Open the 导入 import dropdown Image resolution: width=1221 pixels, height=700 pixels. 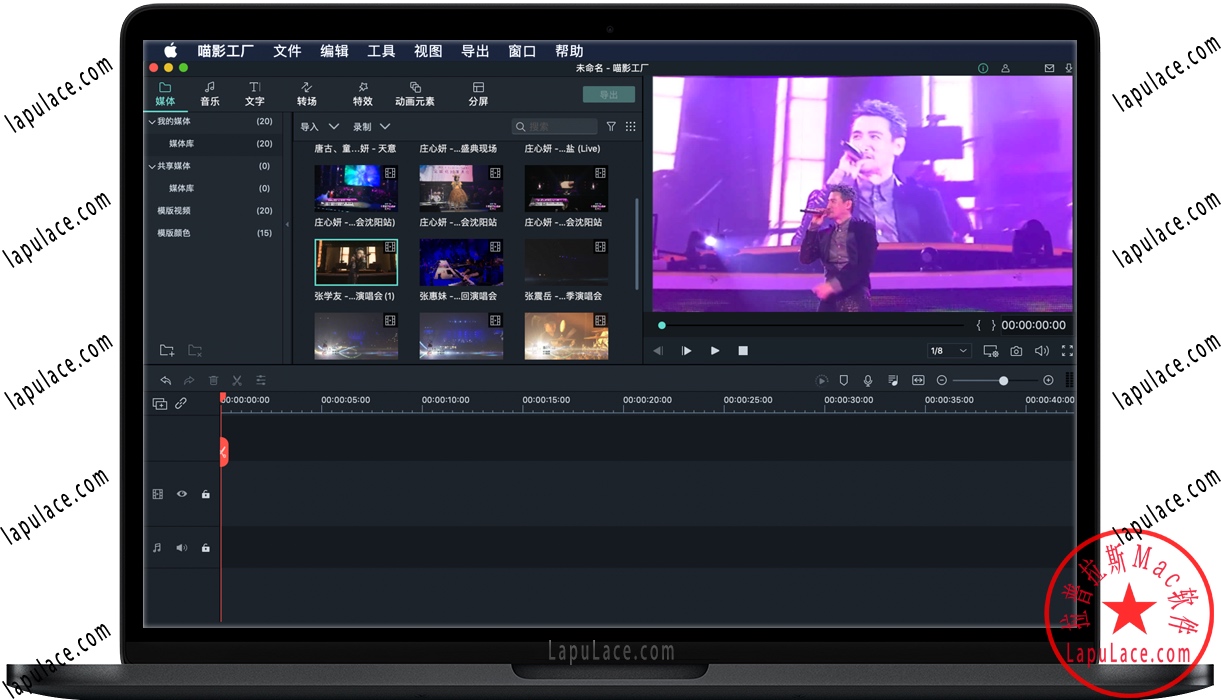320,127
